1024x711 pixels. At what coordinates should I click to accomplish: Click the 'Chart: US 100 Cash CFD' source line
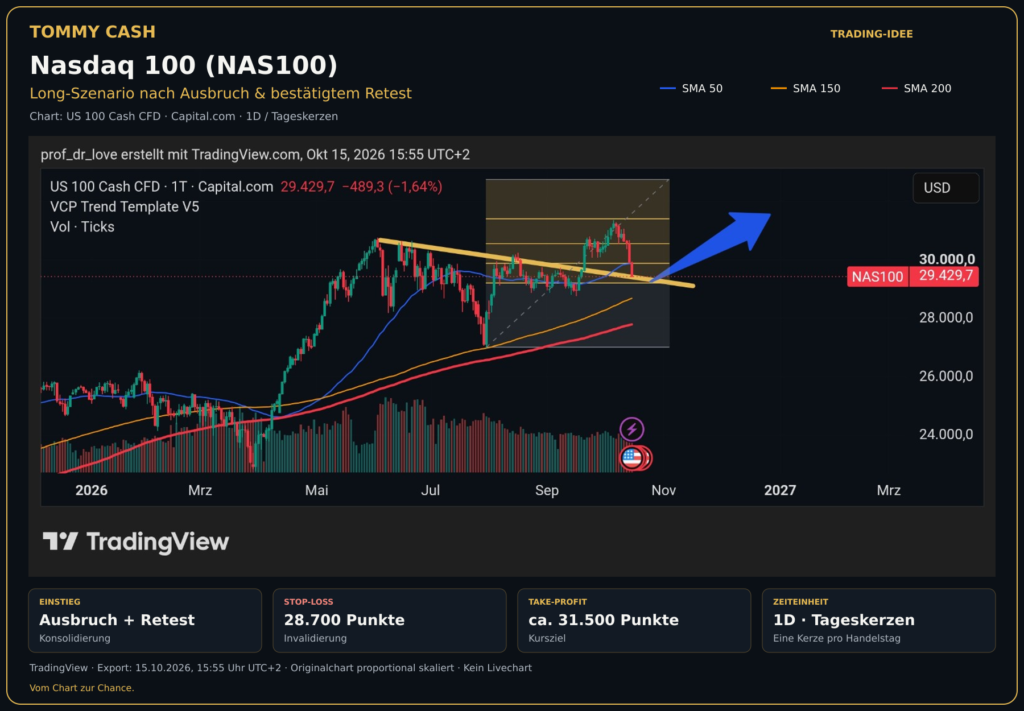coord(184,116)
